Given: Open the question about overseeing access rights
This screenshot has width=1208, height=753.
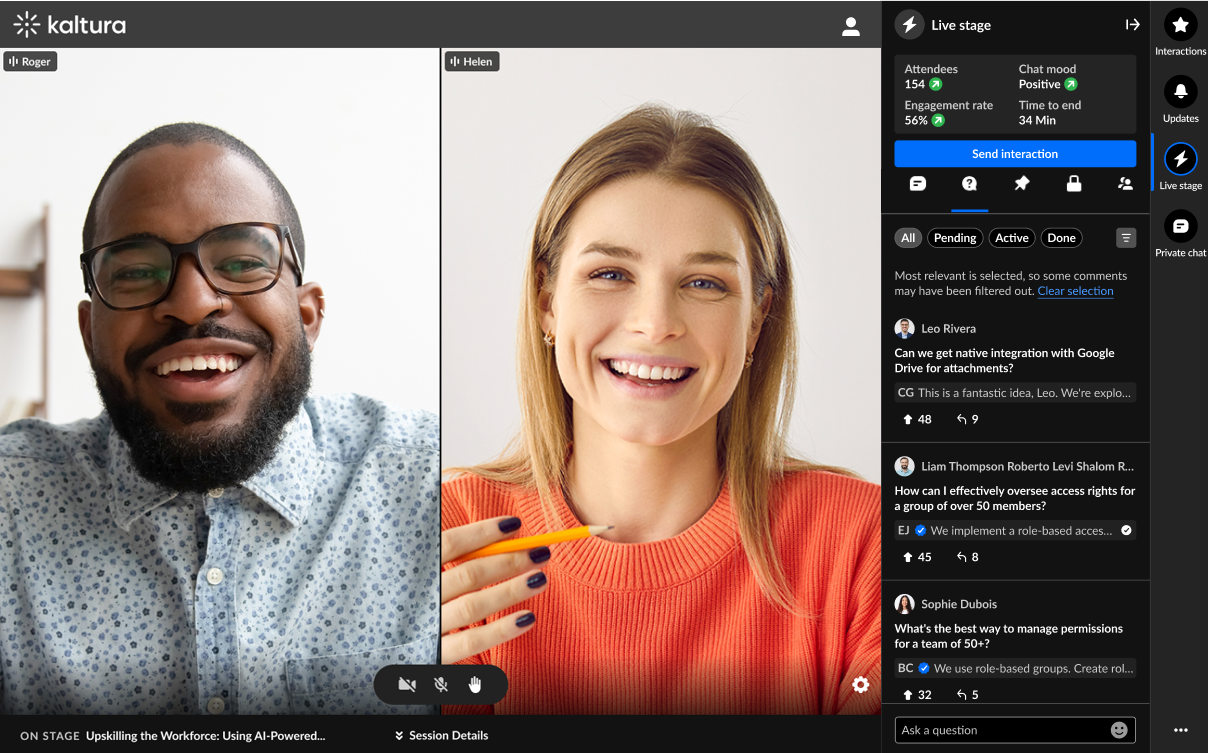Looking at the screenshot, I should (1015, 498).
